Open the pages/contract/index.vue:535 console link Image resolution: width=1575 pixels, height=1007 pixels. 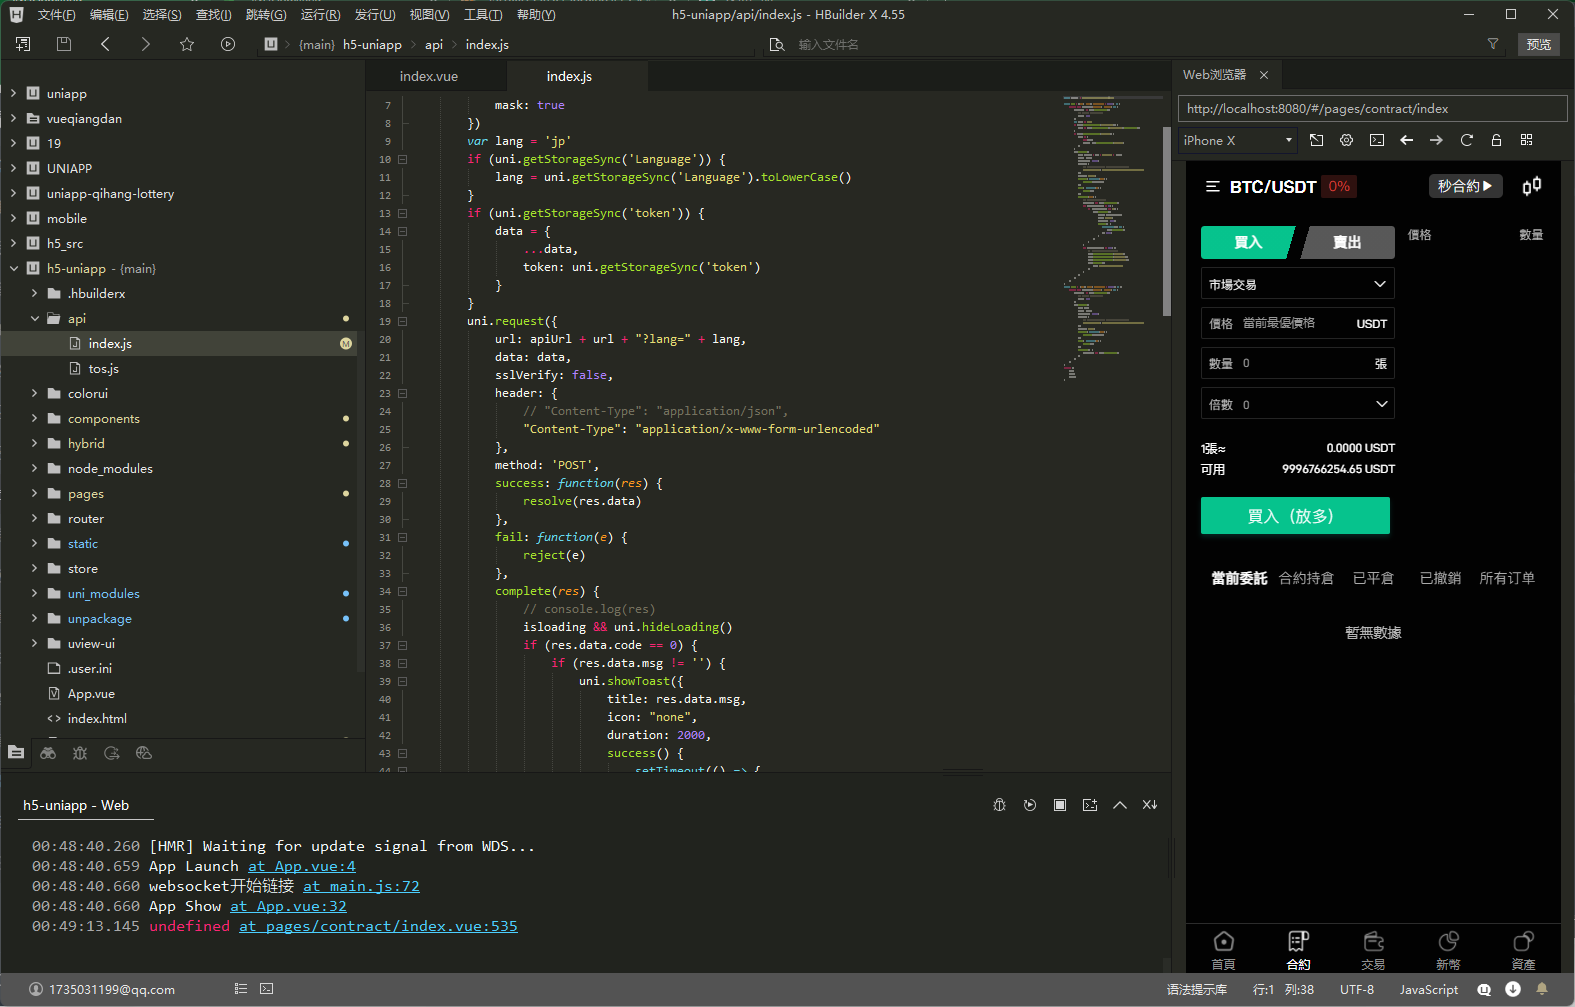click(378, 926)
